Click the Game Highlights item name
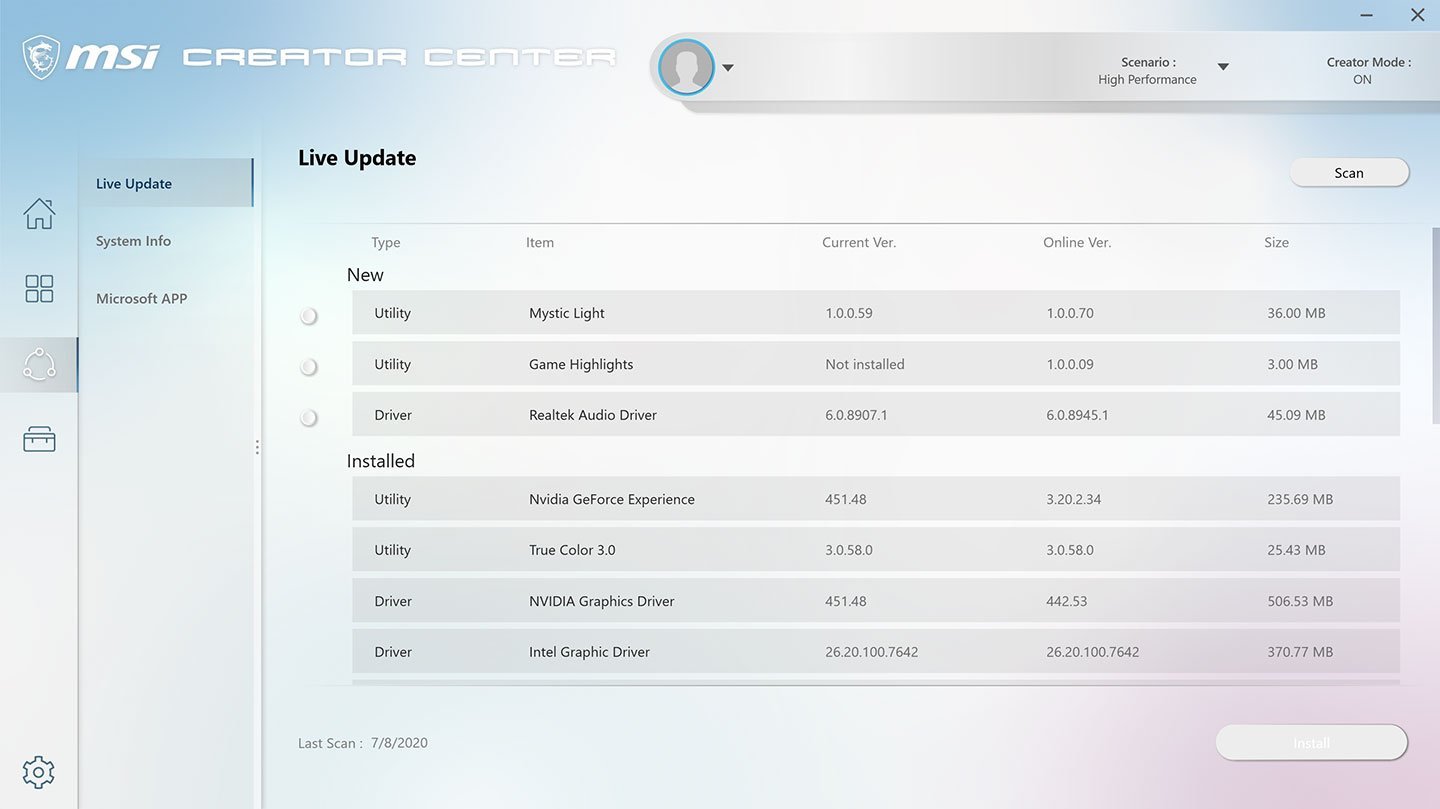1440x809 pixels. click(581, 364)
